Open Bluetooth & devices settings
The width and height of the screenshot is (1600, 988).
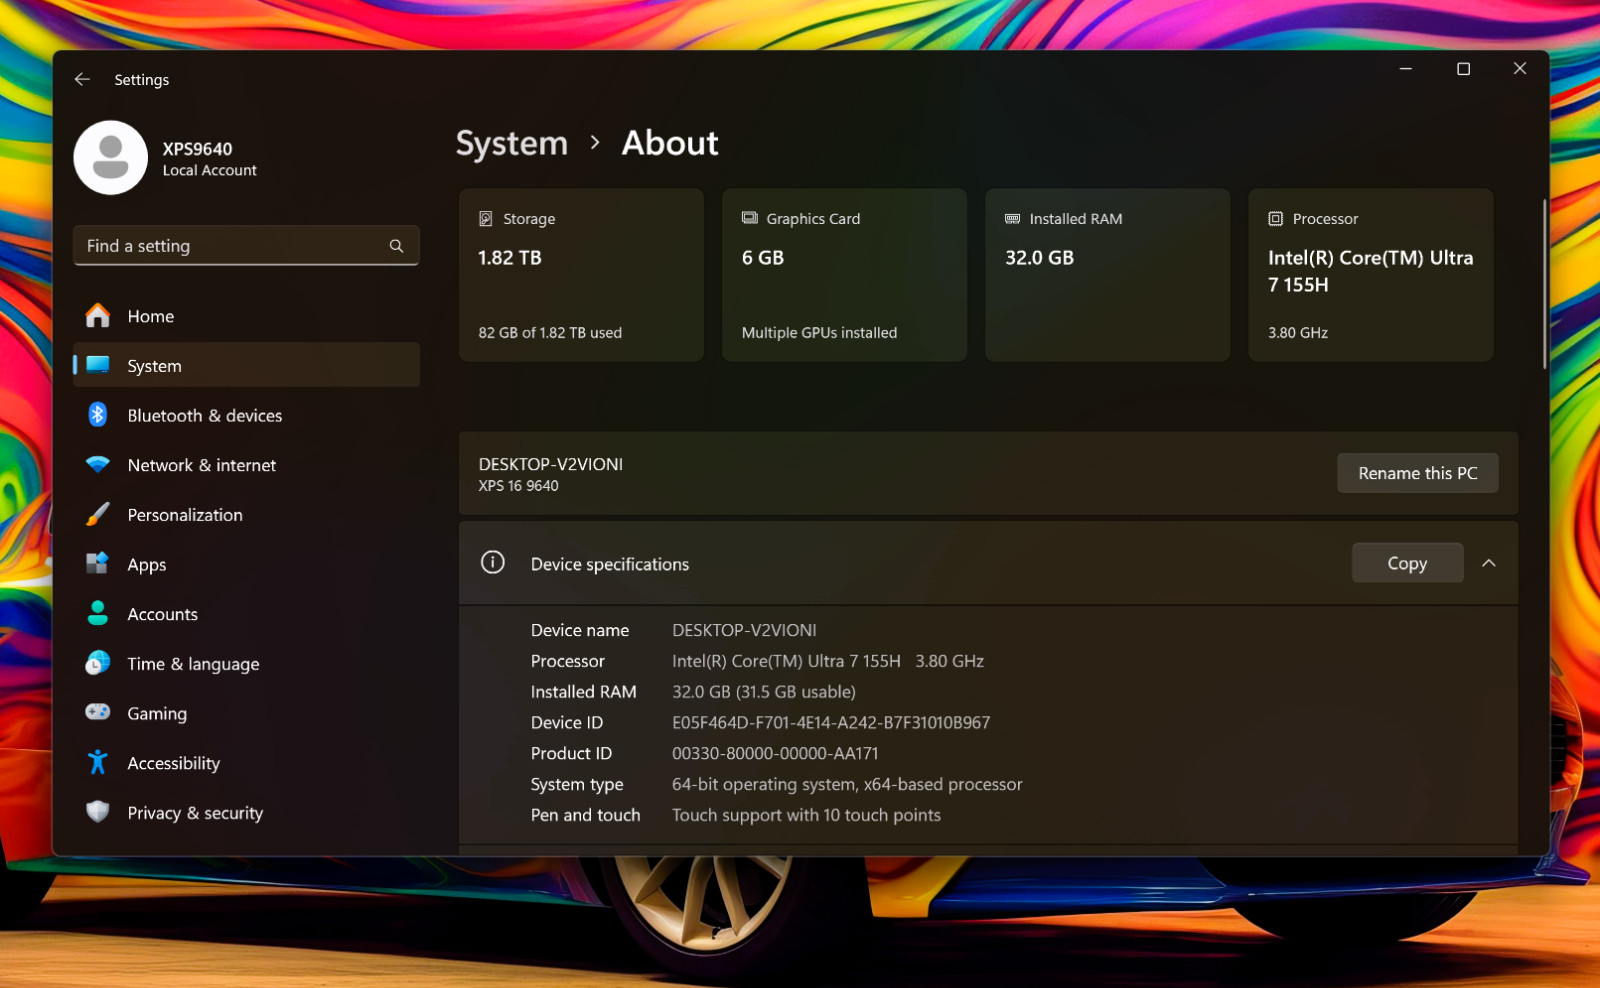pyautogui.click(x=246, y=415)
